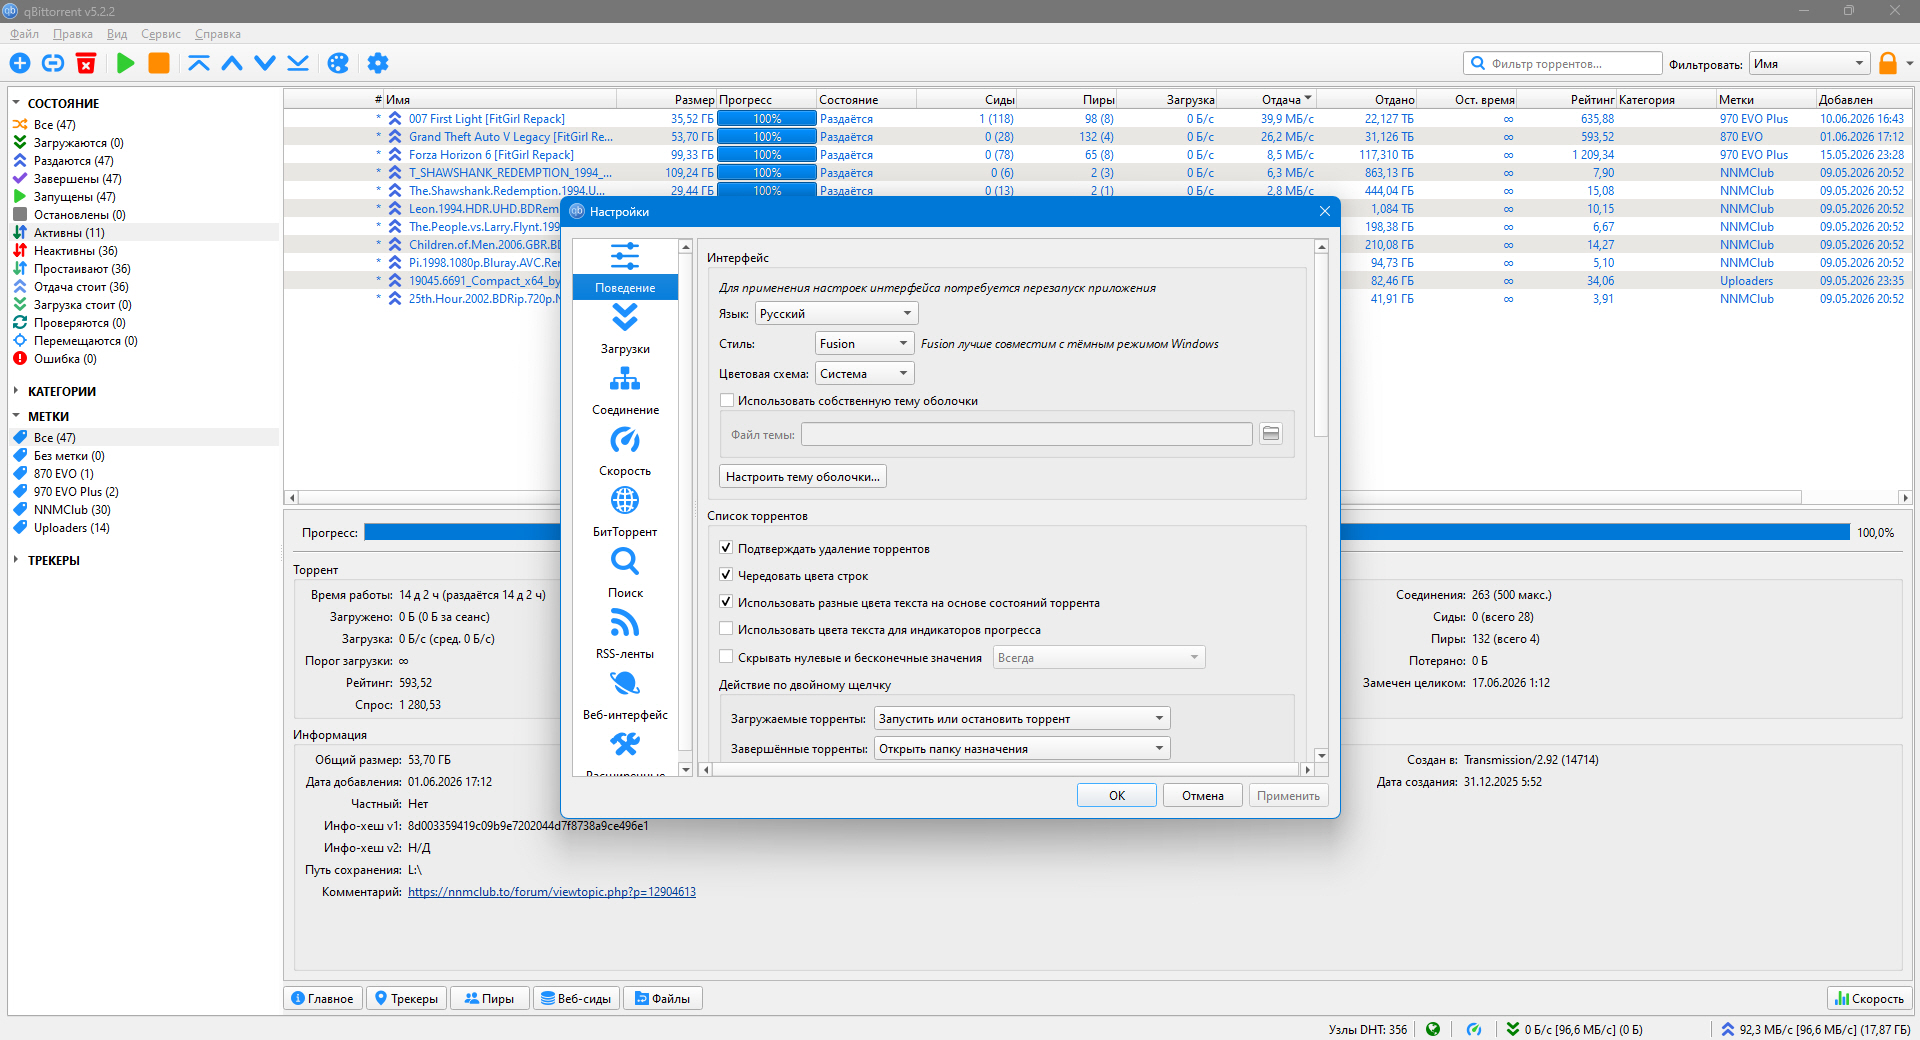The height and width of the screenshot is (1040, 1920).
Task: Click the orange lock interface icon
Action: point(1887,63)
